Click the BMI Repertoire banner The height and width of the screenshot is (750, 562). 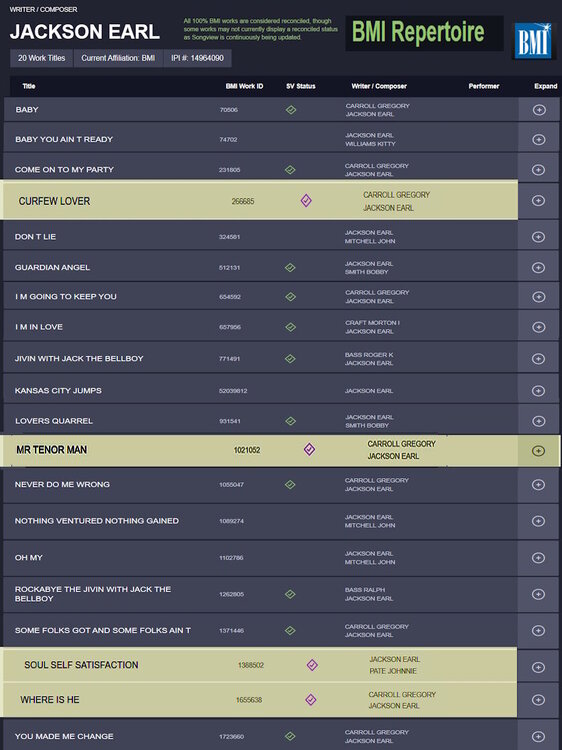coord(424,33)
